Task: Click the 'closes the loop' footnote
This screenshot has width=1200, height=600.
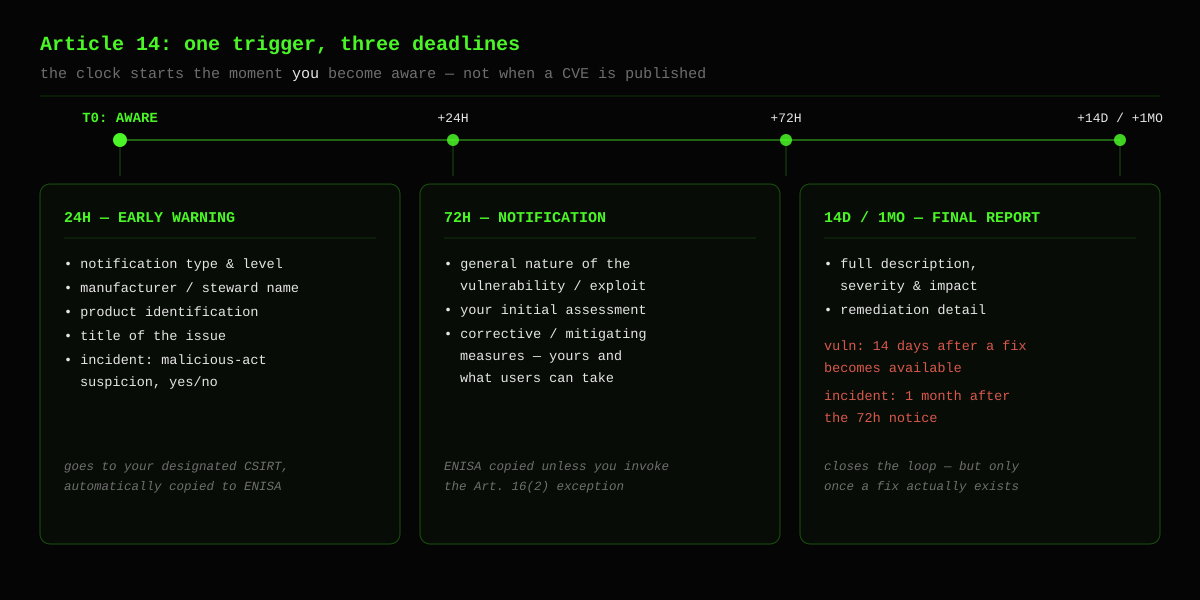Action: coord(921,477)
